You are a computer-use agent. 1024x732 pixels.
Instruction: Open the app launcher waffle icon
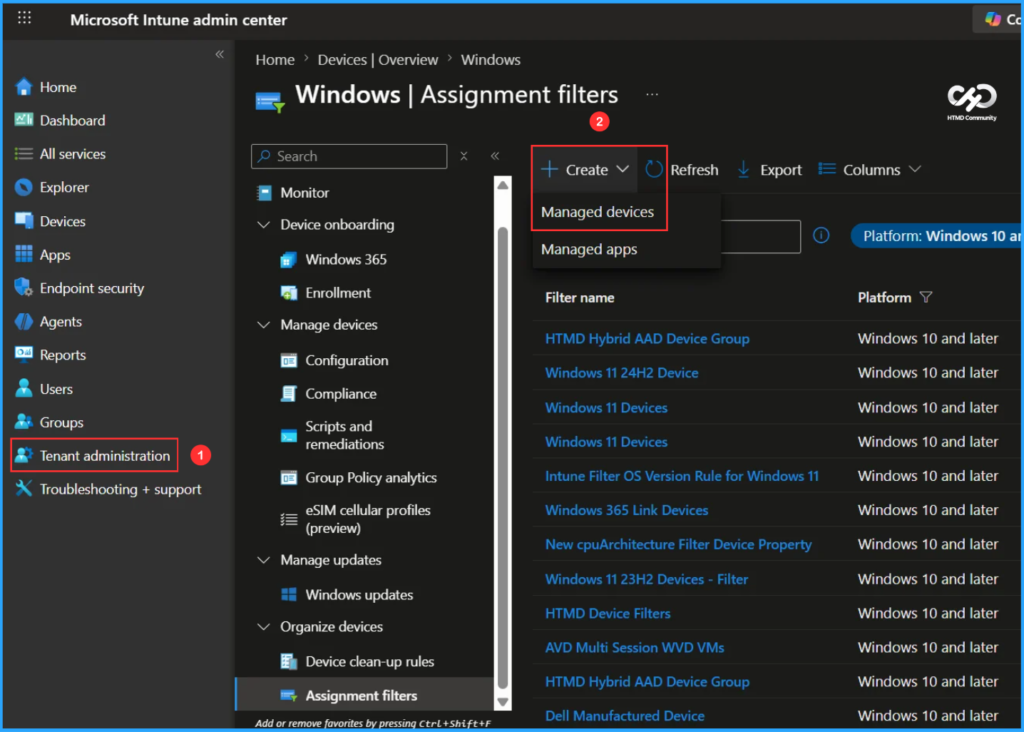(24, 18)
